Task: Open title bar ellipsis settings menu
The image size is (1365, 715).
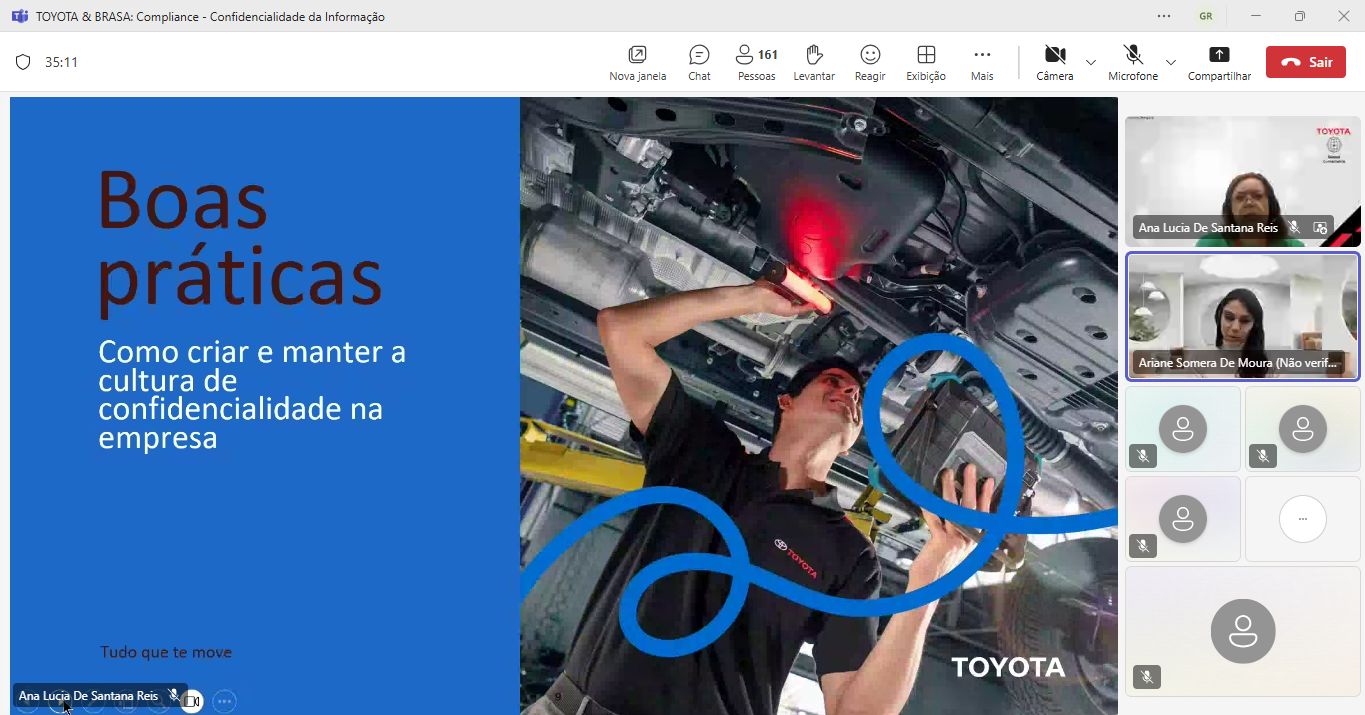Action: click(x=1163, y=16)
